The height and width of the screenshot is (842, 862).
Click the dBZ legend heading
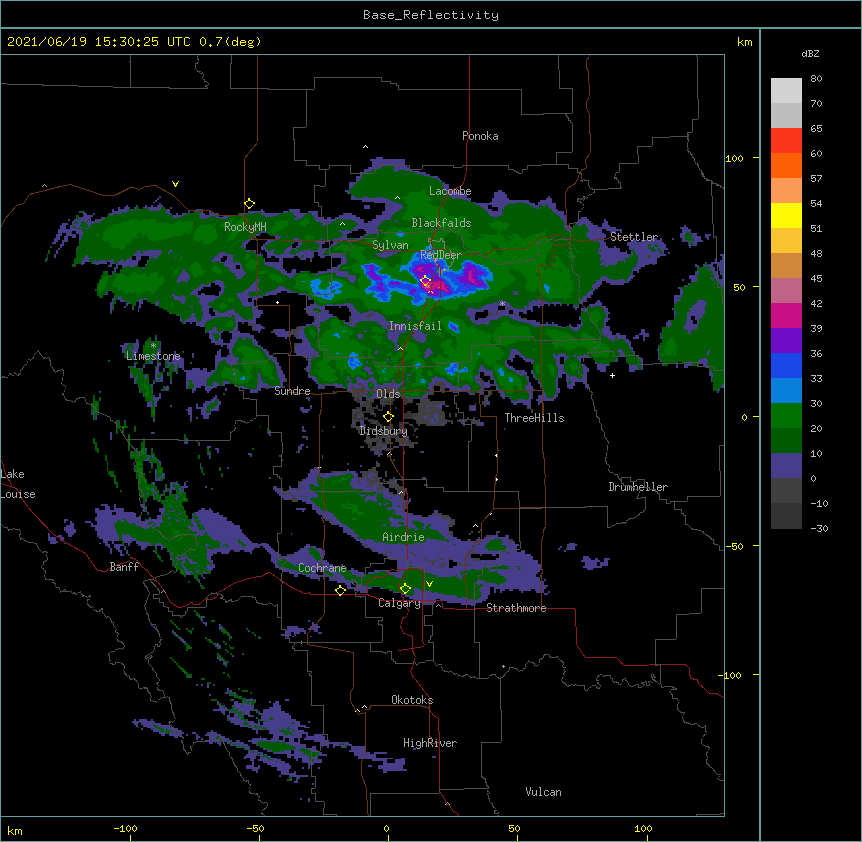(x=810, y=53)
